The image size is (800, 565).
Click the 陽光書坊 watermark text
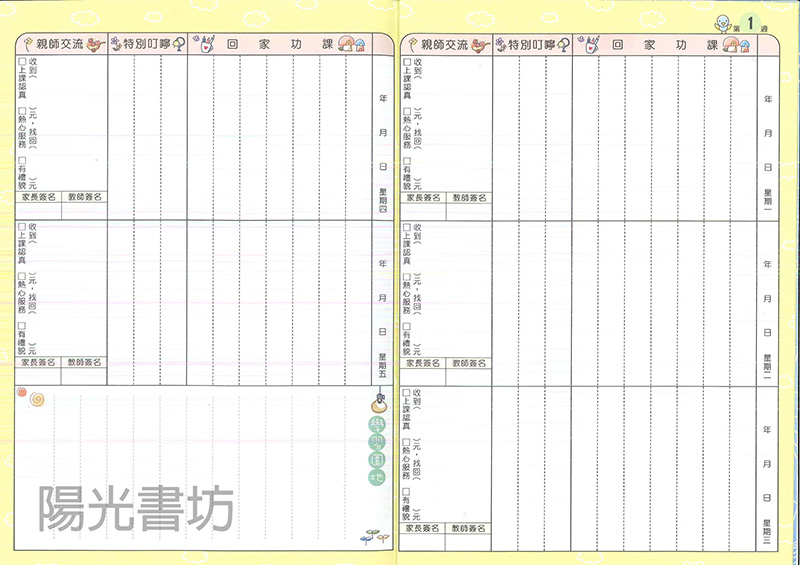point(135,510)
